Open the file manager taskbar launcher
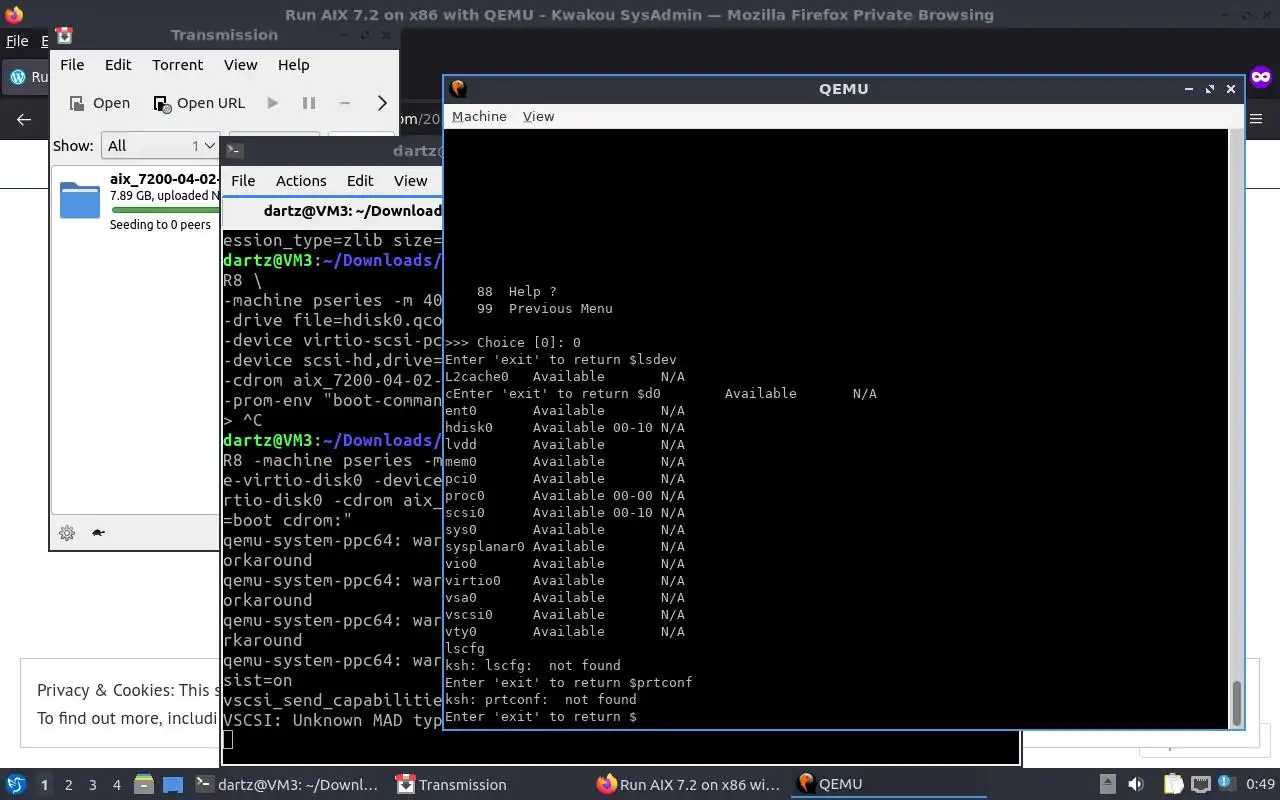 144,785
